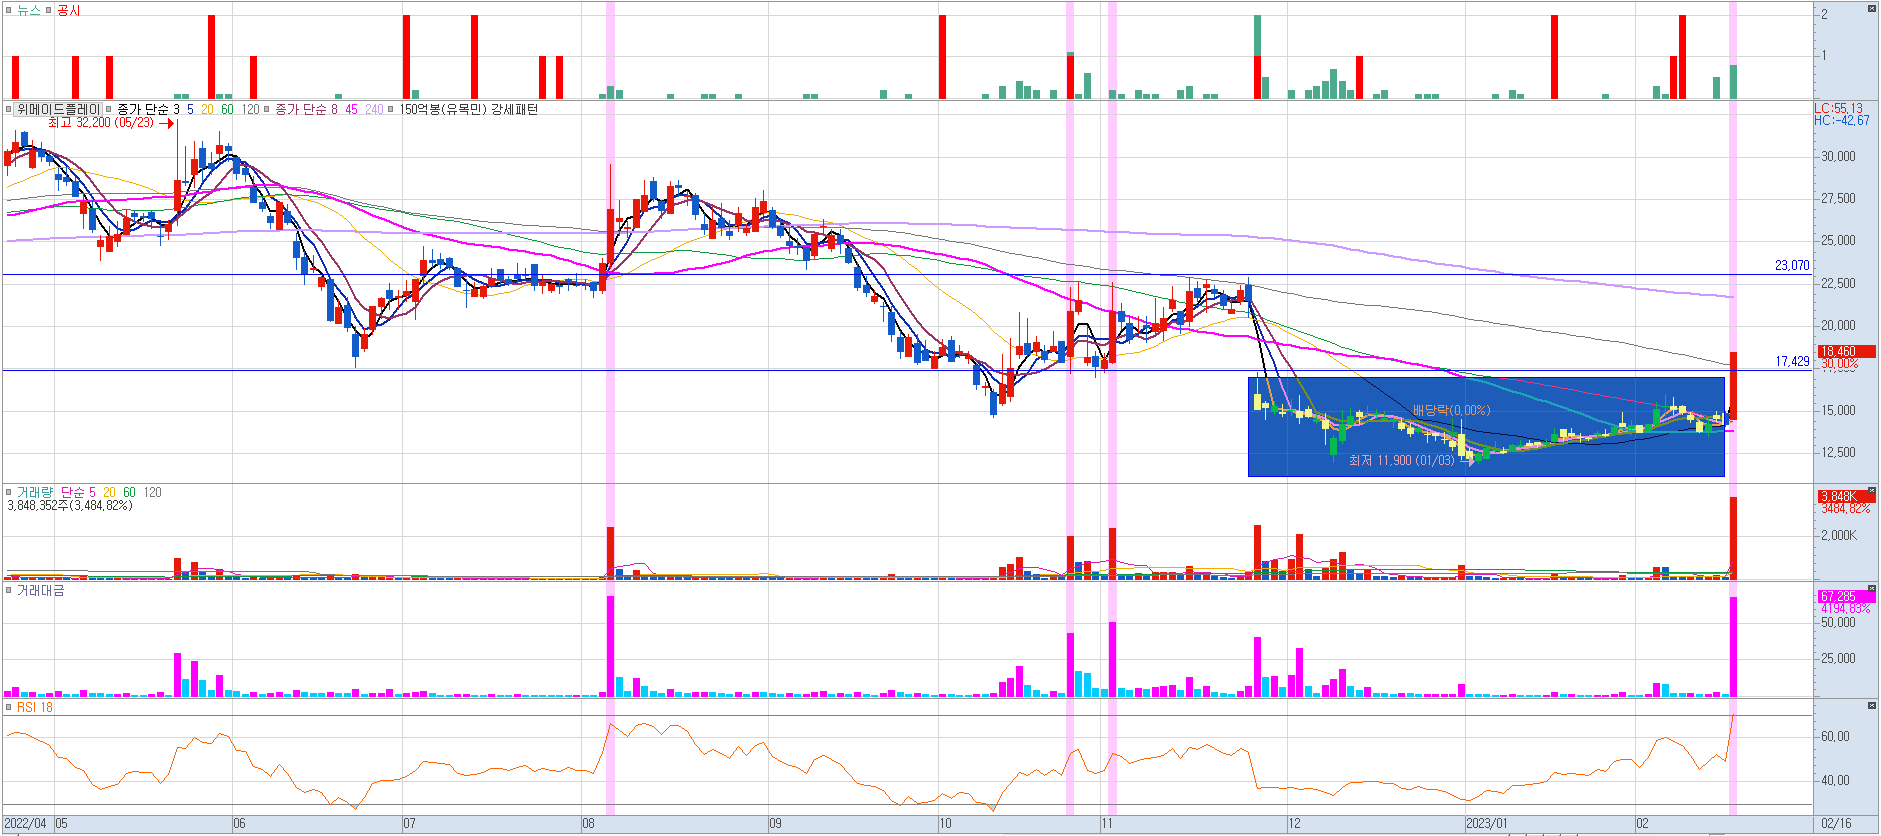1881x836 pixels.
Task: Click the square marker beside 뉴스
Action: point(9,10)
